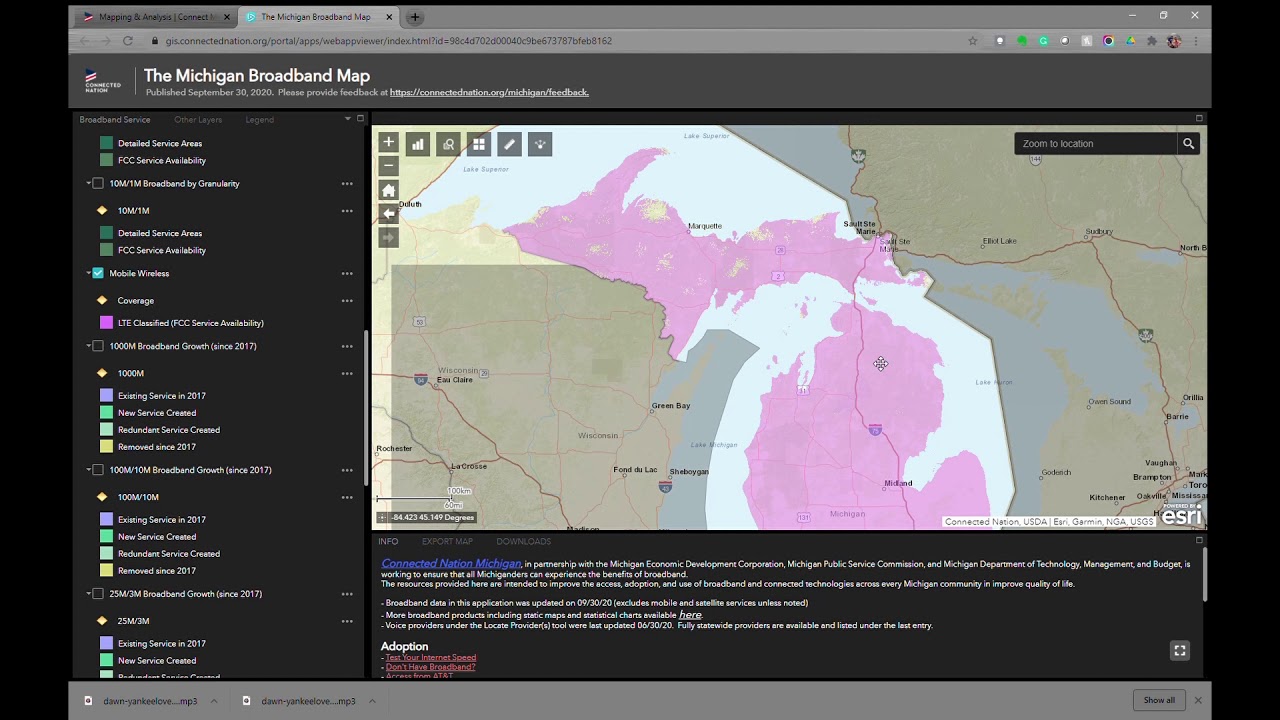Click the Connected Nation logo
The image size is (1280, 720).
[x=103, y=81]
